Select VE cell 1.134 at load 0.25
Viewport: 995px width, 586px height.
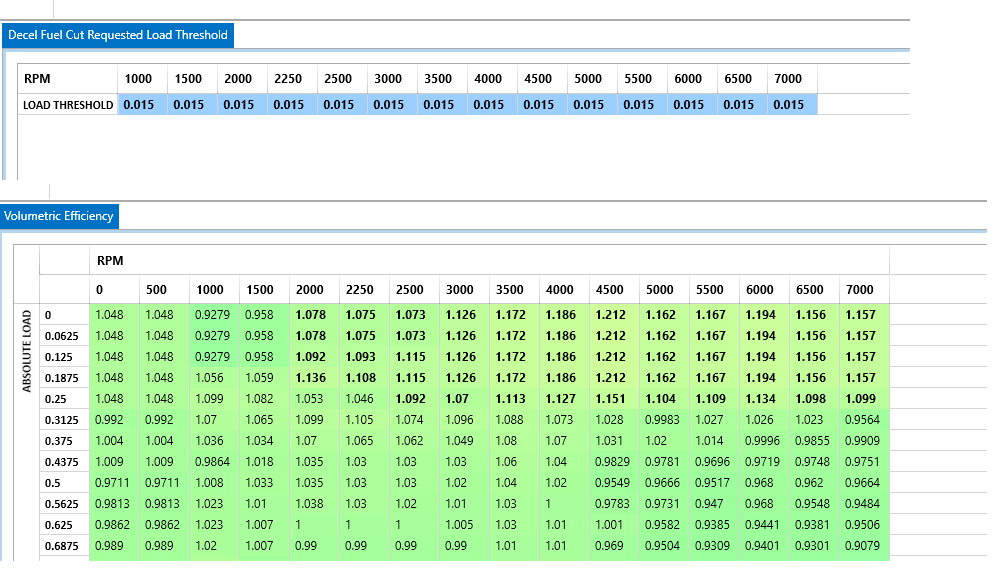click(x=764, y=399)
